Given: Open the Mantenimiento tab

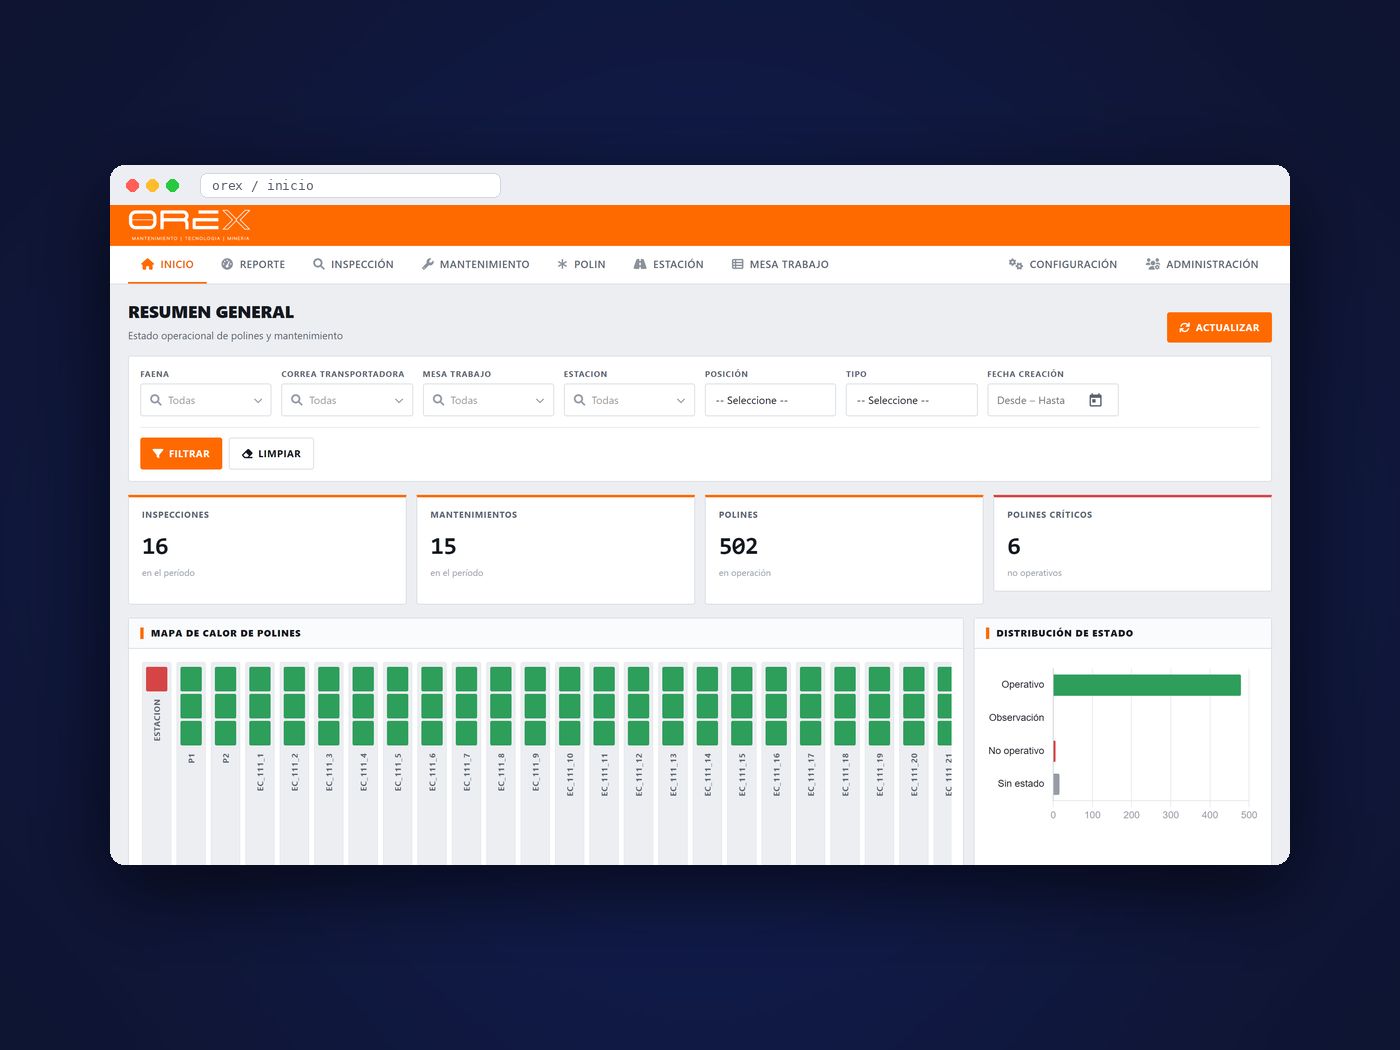Looking at the screenshot, I should click(476, 264).
